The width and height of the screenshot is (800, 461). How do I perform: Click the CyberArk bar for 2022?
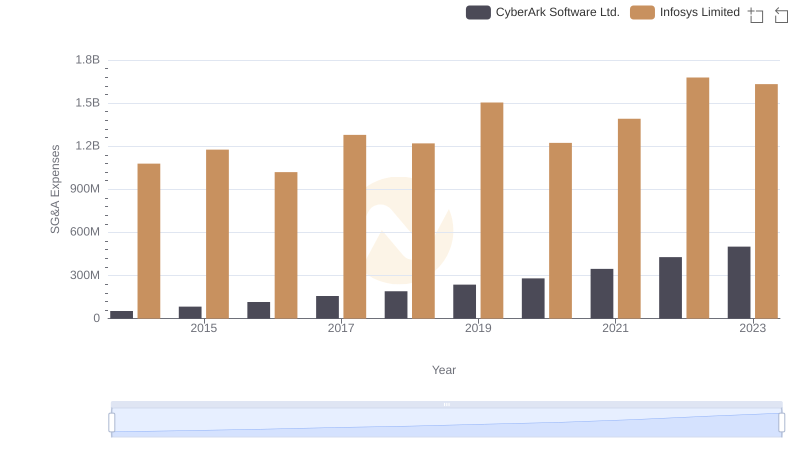(x=670, y=288)
